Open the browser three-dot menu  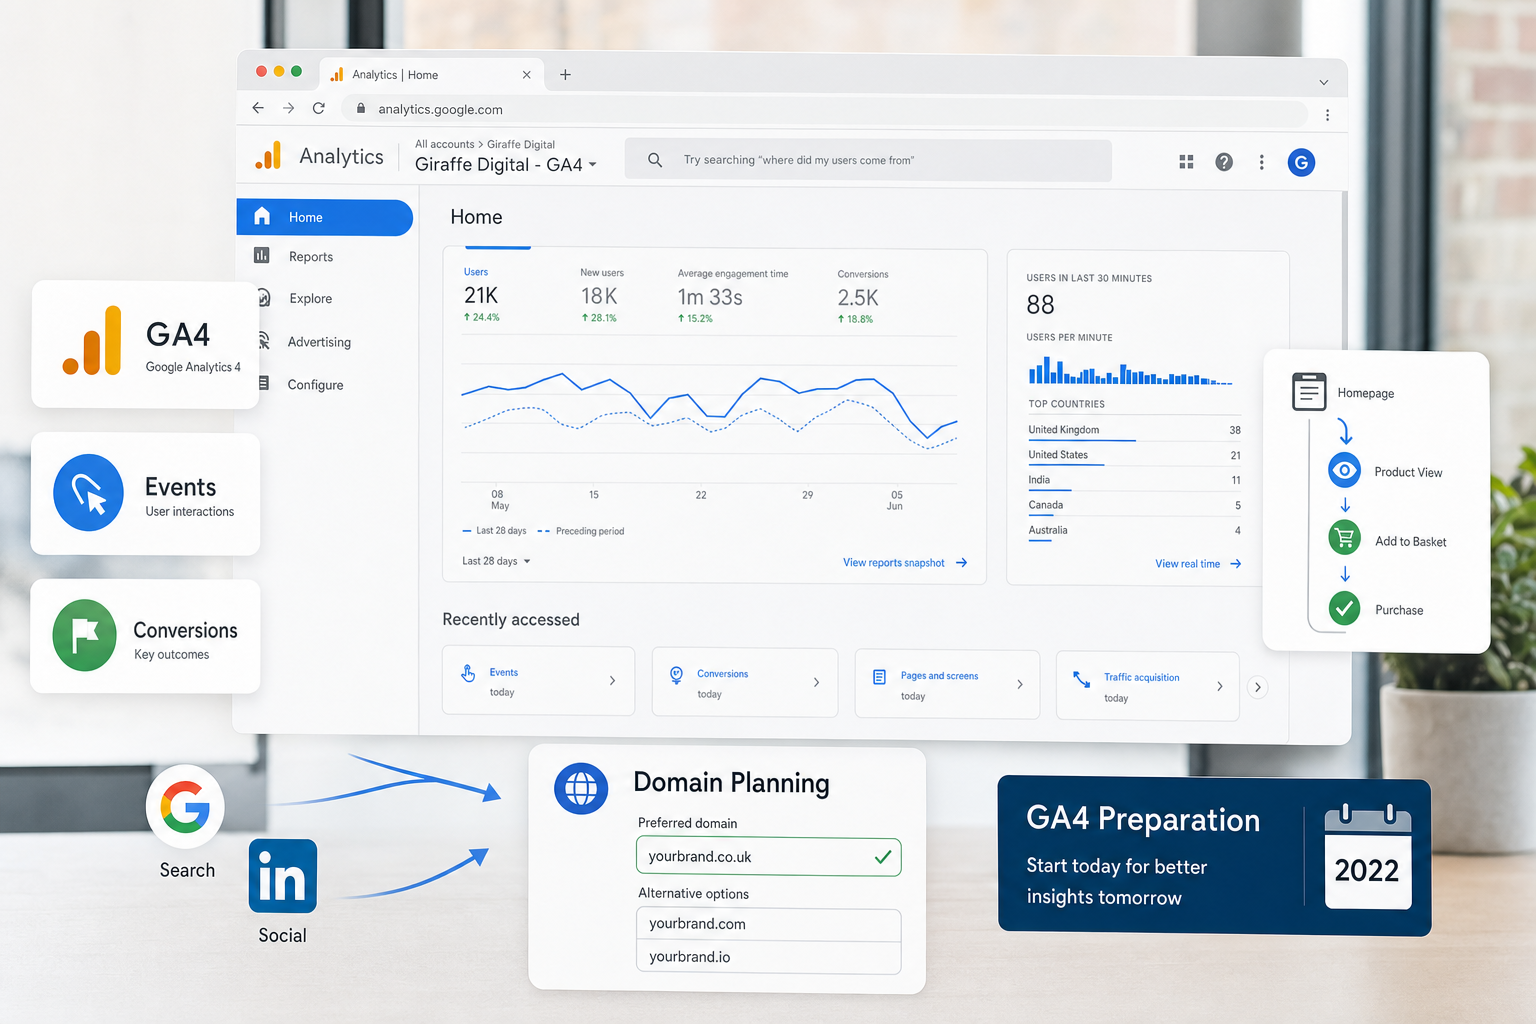[x=1327, y=115]
